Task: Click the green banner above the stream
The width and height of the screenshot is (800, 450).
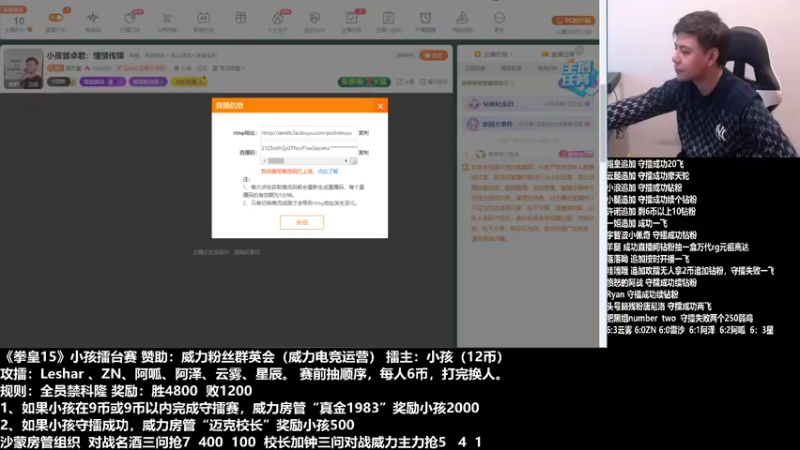Action: click(364, 82)
